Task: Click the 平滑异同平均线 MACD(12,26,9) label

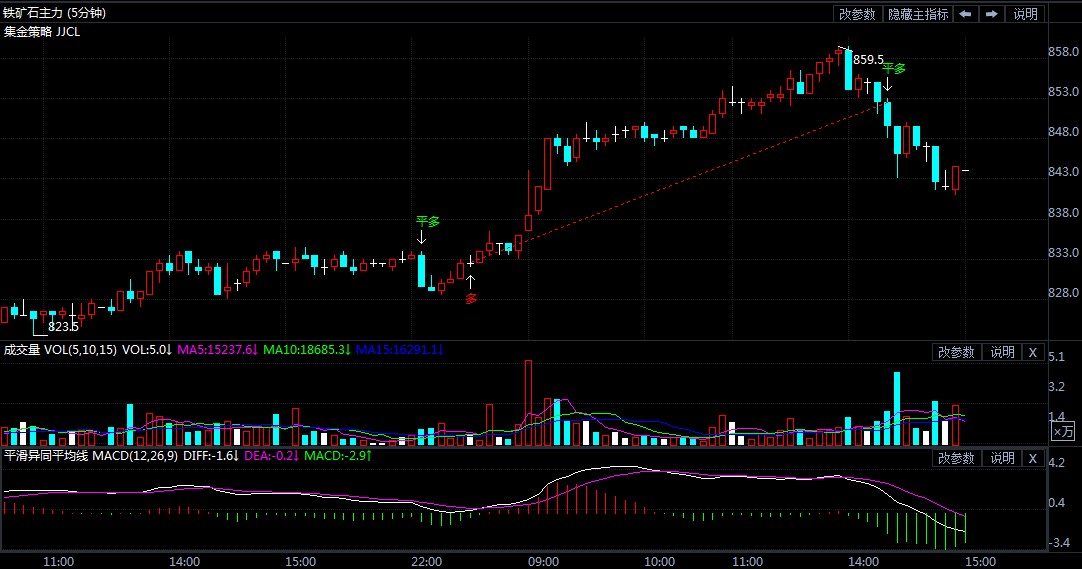Action: coord(91,456)
